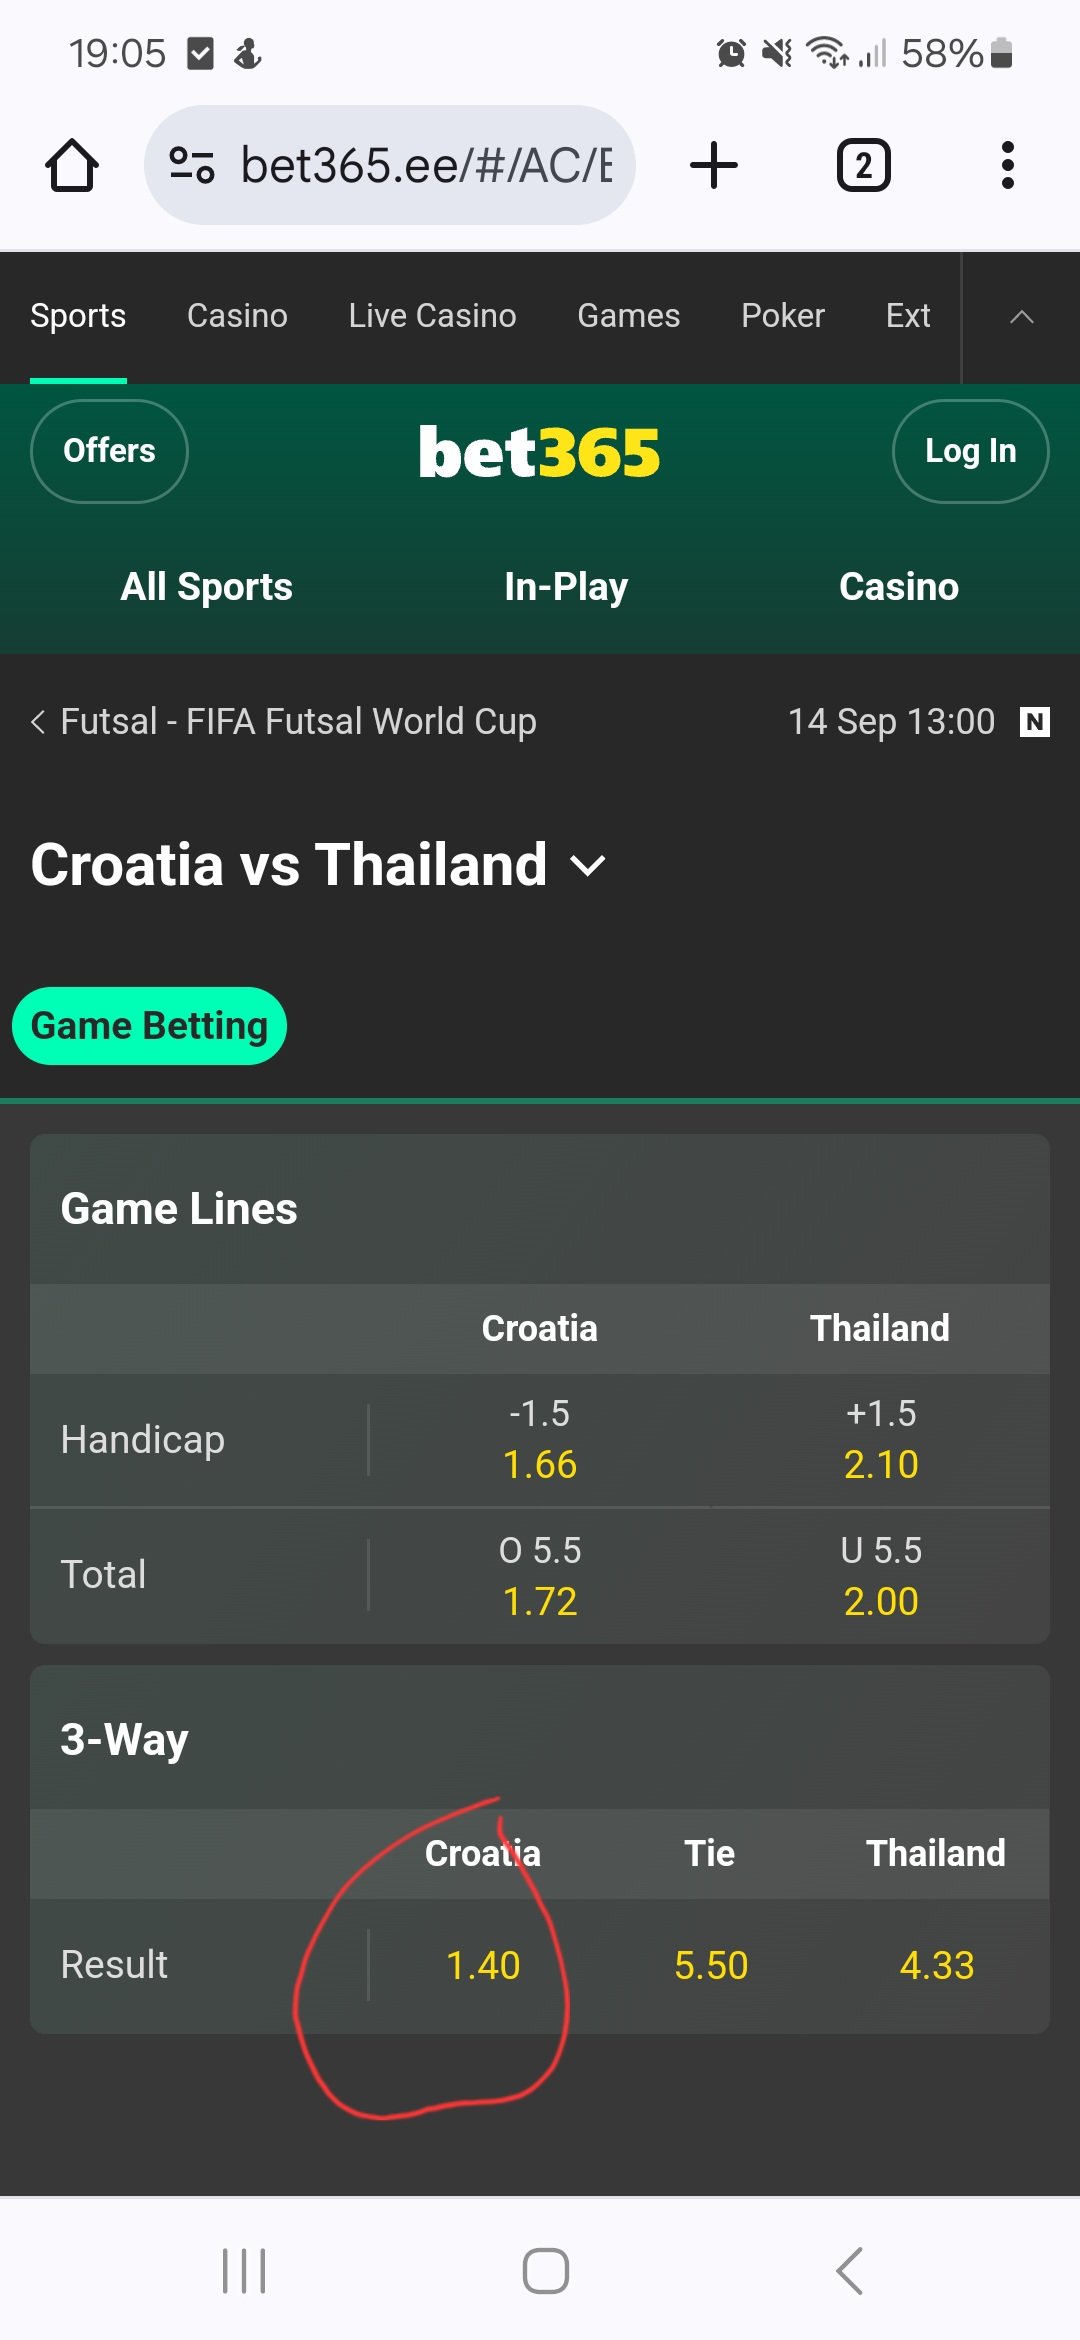Go back with Futsal World Cup arrow

coord(38,722)
